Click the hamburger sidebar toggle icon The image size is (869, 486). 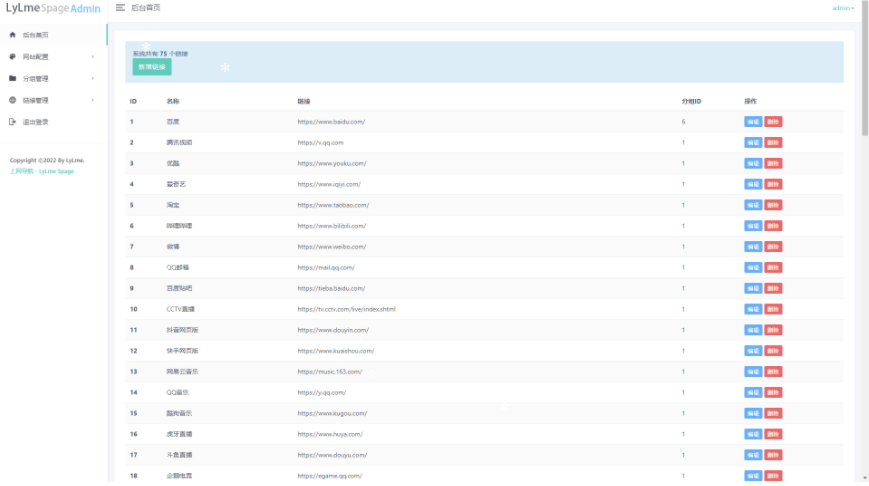121,8
